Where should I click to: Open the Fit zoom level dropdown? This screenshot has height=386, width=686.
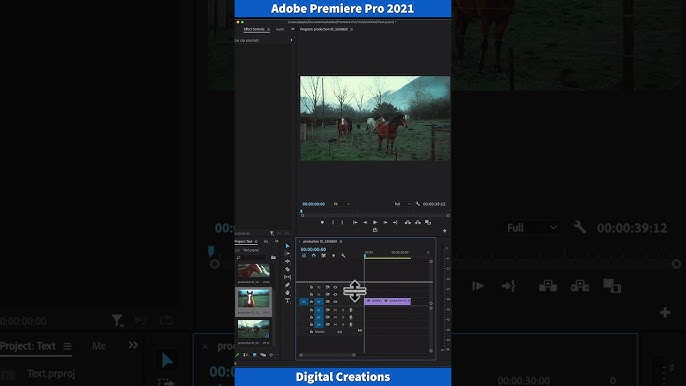click(342, 204)
